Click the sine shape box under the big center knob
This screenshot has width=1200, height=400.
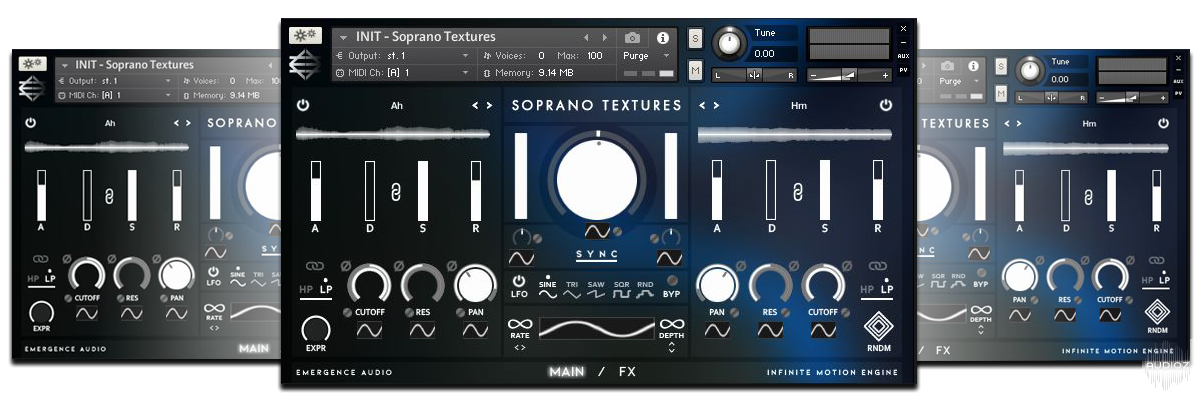click(597, 231)
